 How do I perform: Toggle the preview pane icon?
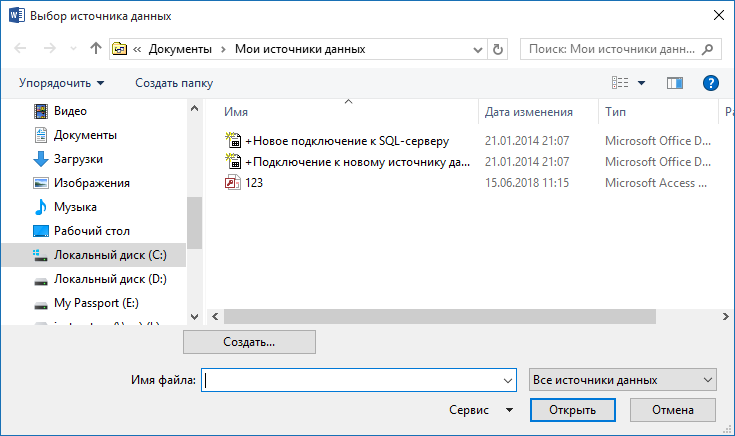(x=675, y=83)
